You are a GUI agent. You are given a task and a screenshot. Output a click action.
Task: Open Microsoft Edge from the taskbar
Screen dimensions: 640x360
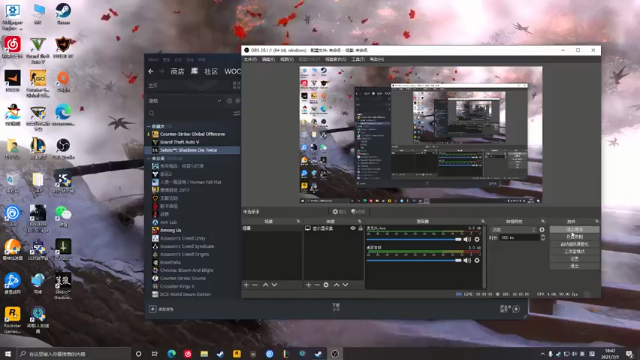coord(171,354)
